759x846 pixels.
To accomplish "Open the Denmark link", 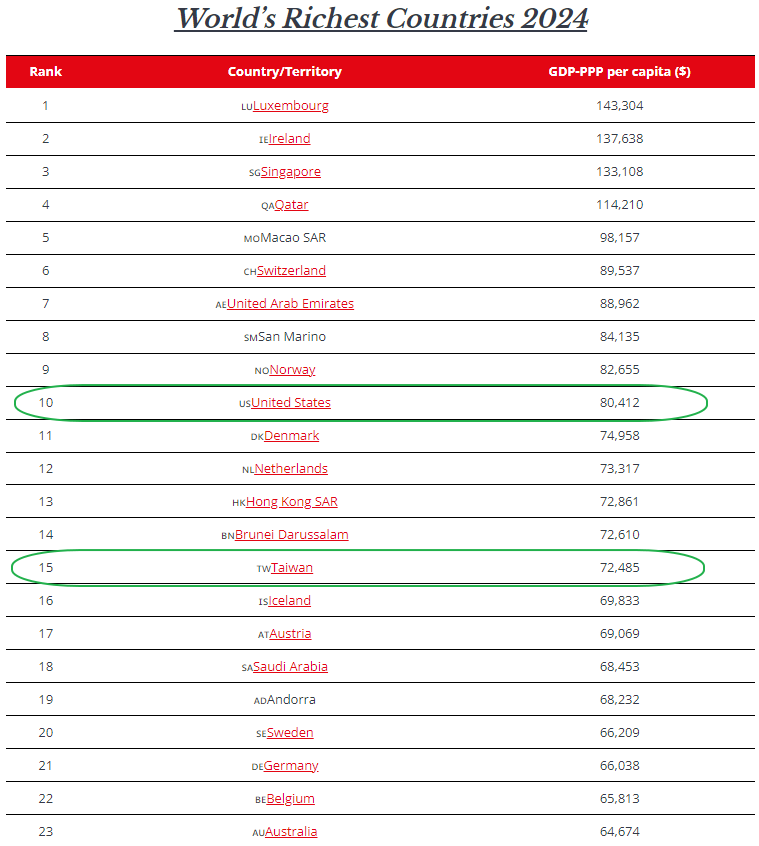I will tap(292, 436).
